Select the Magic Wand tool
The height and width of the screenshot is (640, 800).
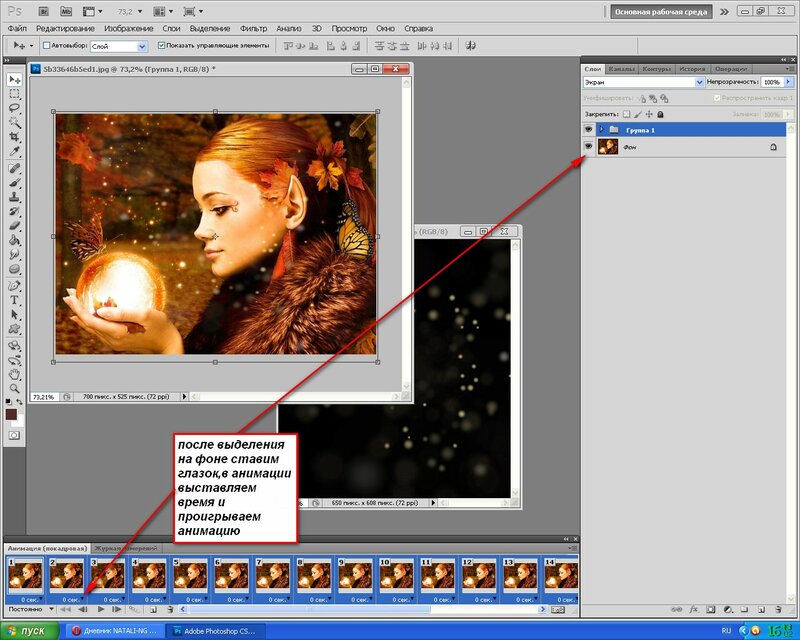coord(14,122)
